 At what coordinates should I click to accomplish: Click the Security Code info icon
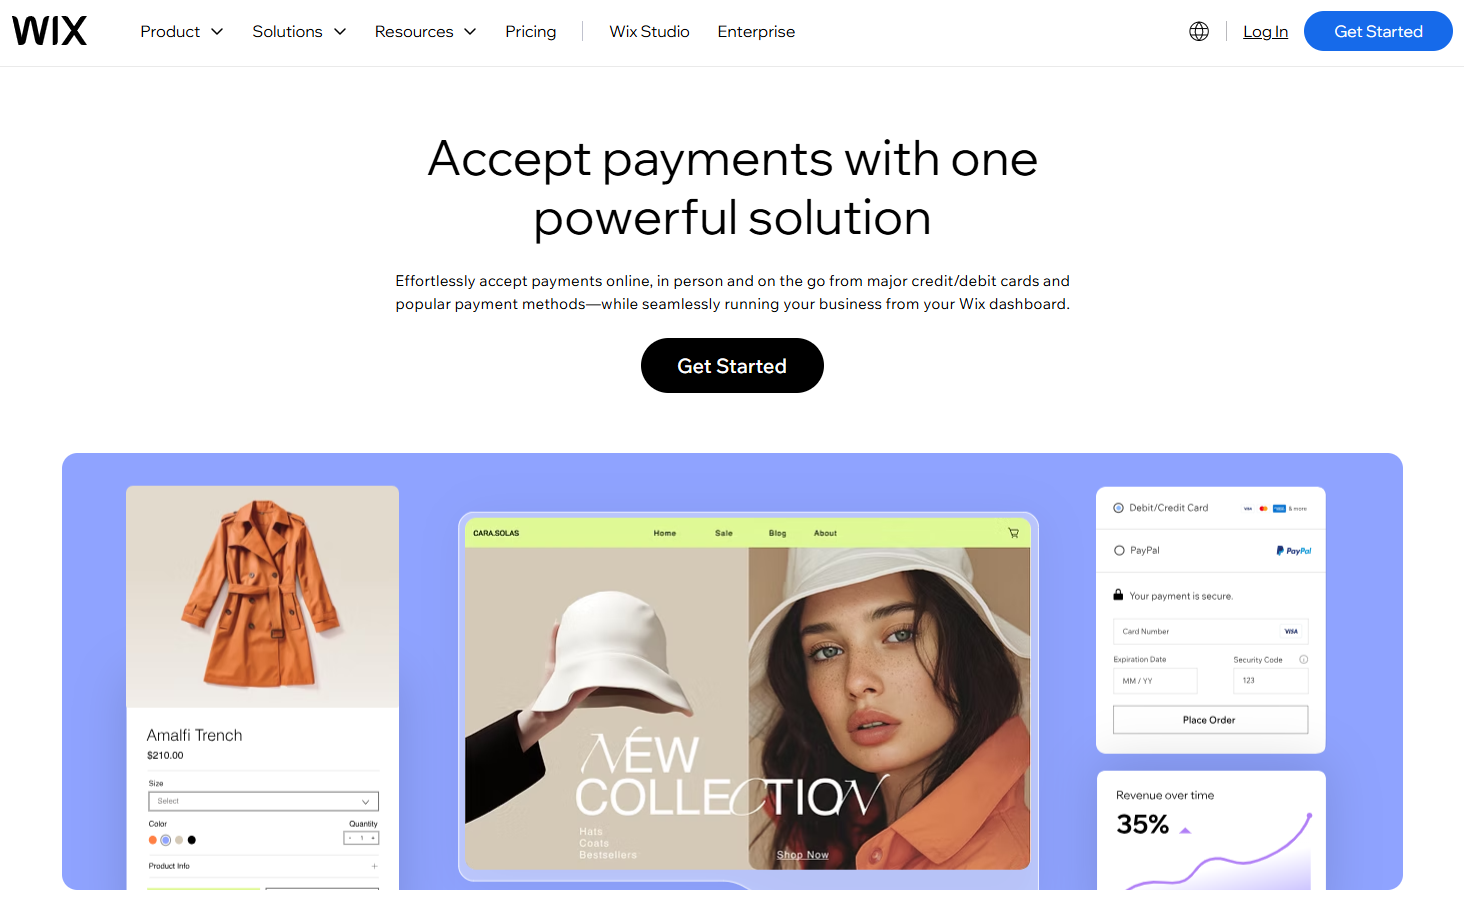click(x=1303, y=659)
